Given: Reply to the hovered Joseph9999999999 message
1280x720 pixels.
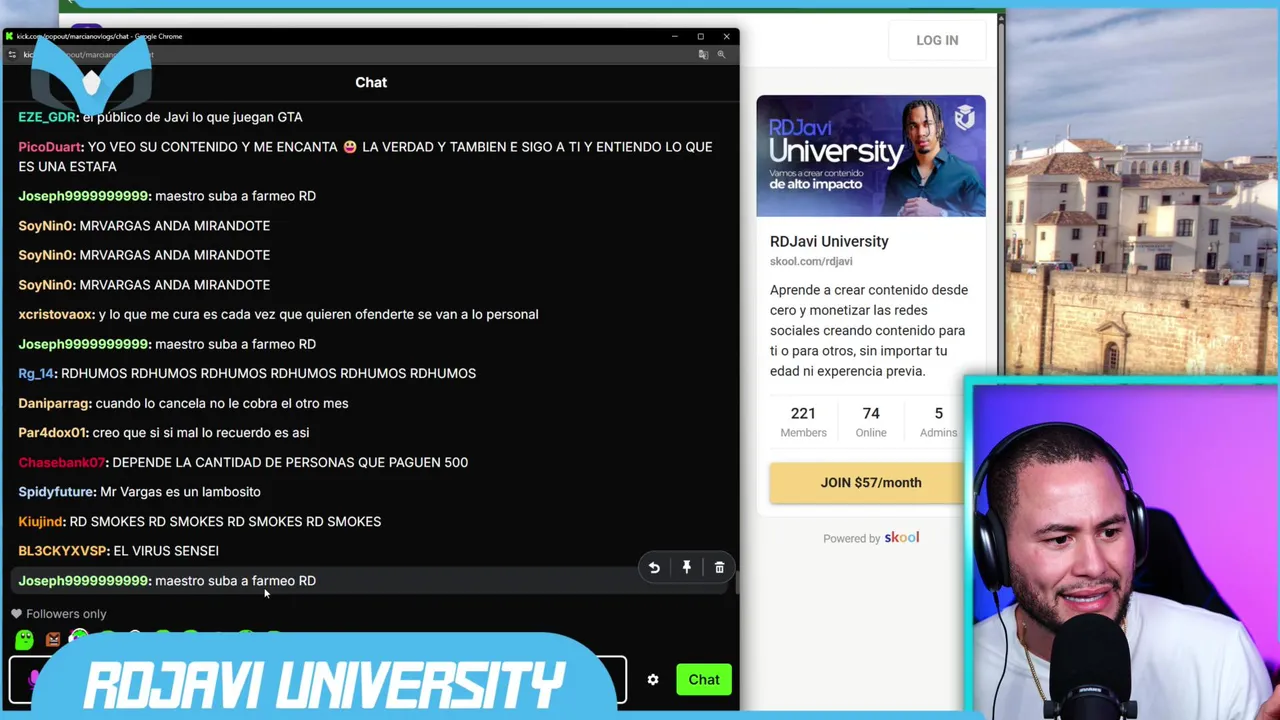Looking at the screenshot, I should [x=654, y=568].
